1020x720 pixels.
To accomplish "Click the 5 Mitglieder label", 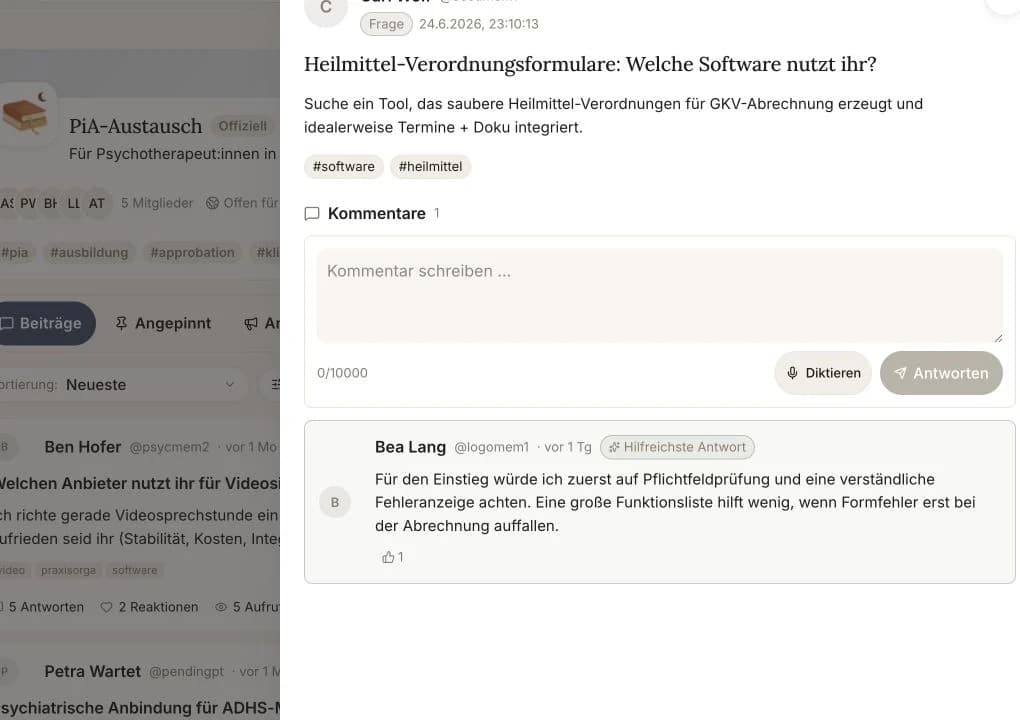I will click(157, 203).
